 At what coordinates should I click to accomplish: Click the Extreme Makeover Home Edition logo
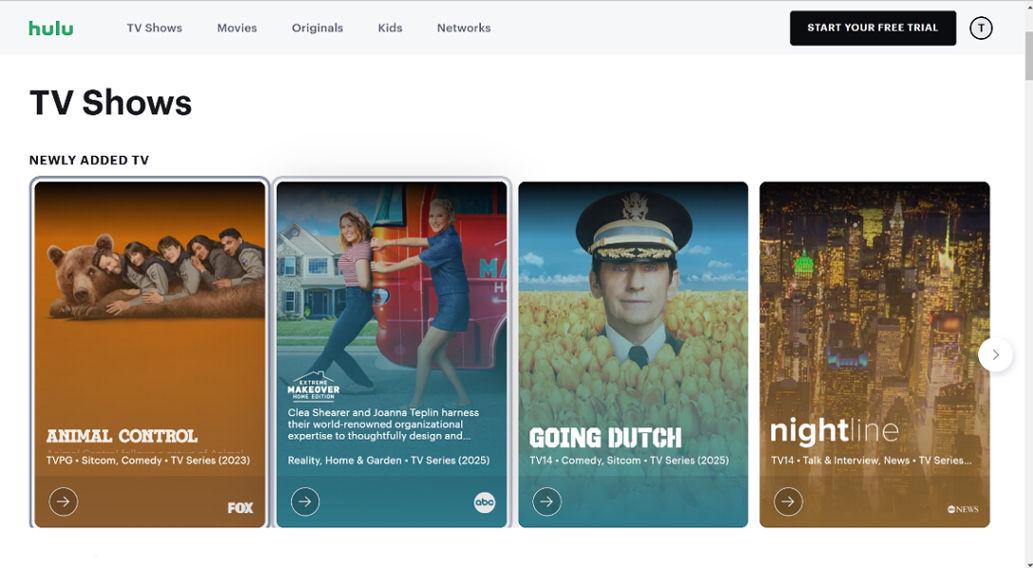pyautogui.click(x=314, y=387)
